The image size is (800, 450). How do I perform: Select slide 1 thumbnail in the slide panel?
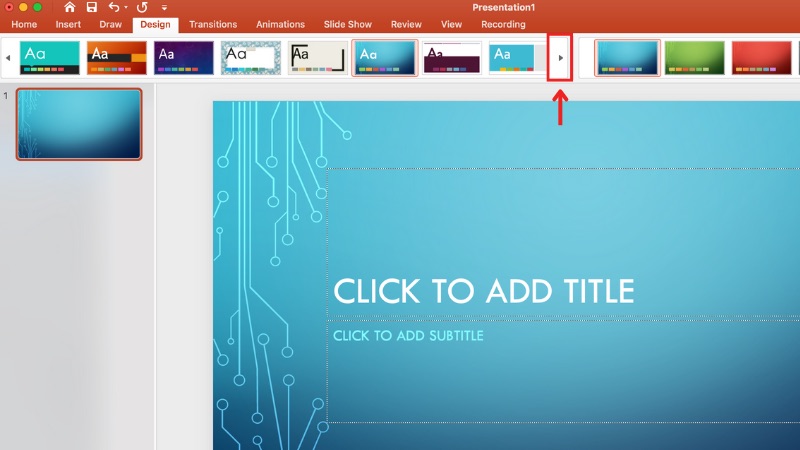(79, 124)
